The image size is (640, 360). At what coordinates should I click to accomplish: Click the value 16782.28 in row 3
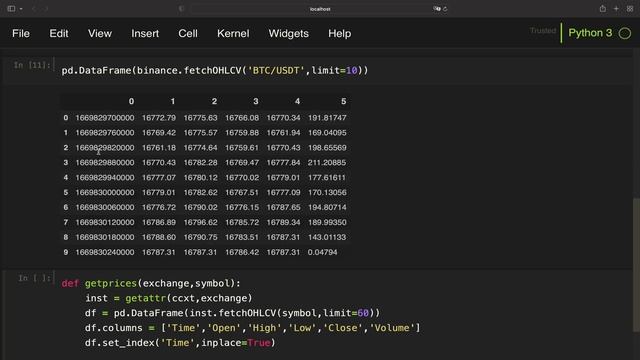point(200,162)
